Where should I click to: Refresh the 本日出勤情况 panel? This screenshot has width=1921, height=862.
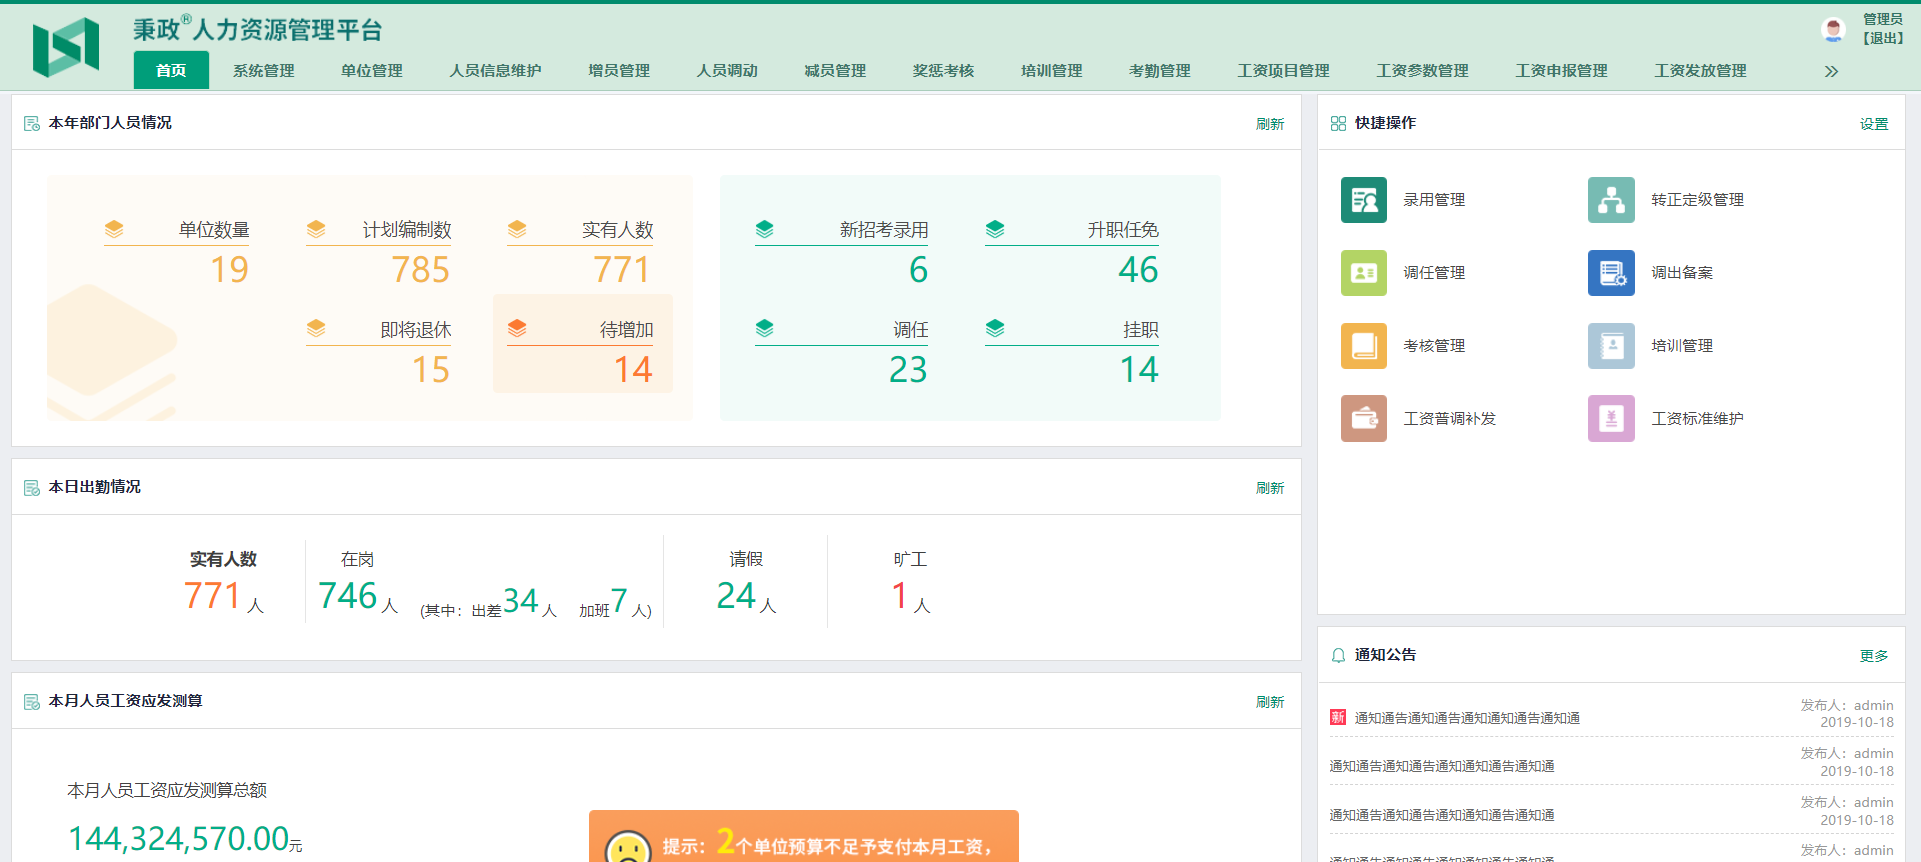[x=1269, y=488]
